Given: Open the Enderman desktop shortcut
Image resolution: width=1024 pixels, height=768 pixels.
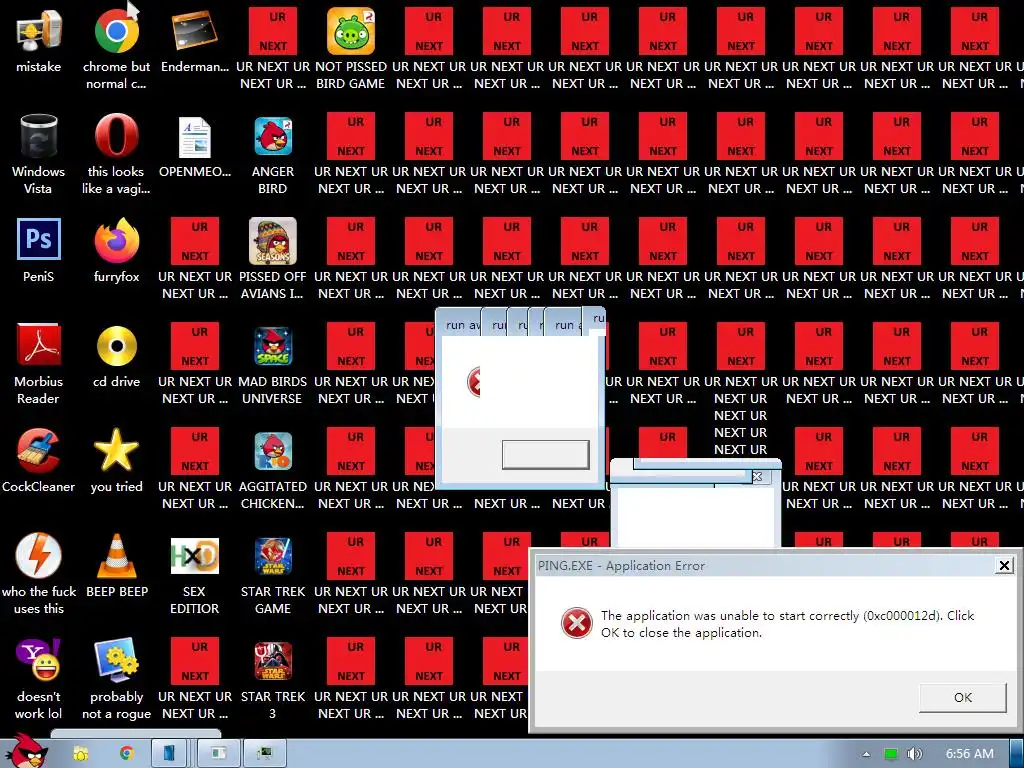Looking at the screenshot, I should pyautogui.click(x=194, y=30).
